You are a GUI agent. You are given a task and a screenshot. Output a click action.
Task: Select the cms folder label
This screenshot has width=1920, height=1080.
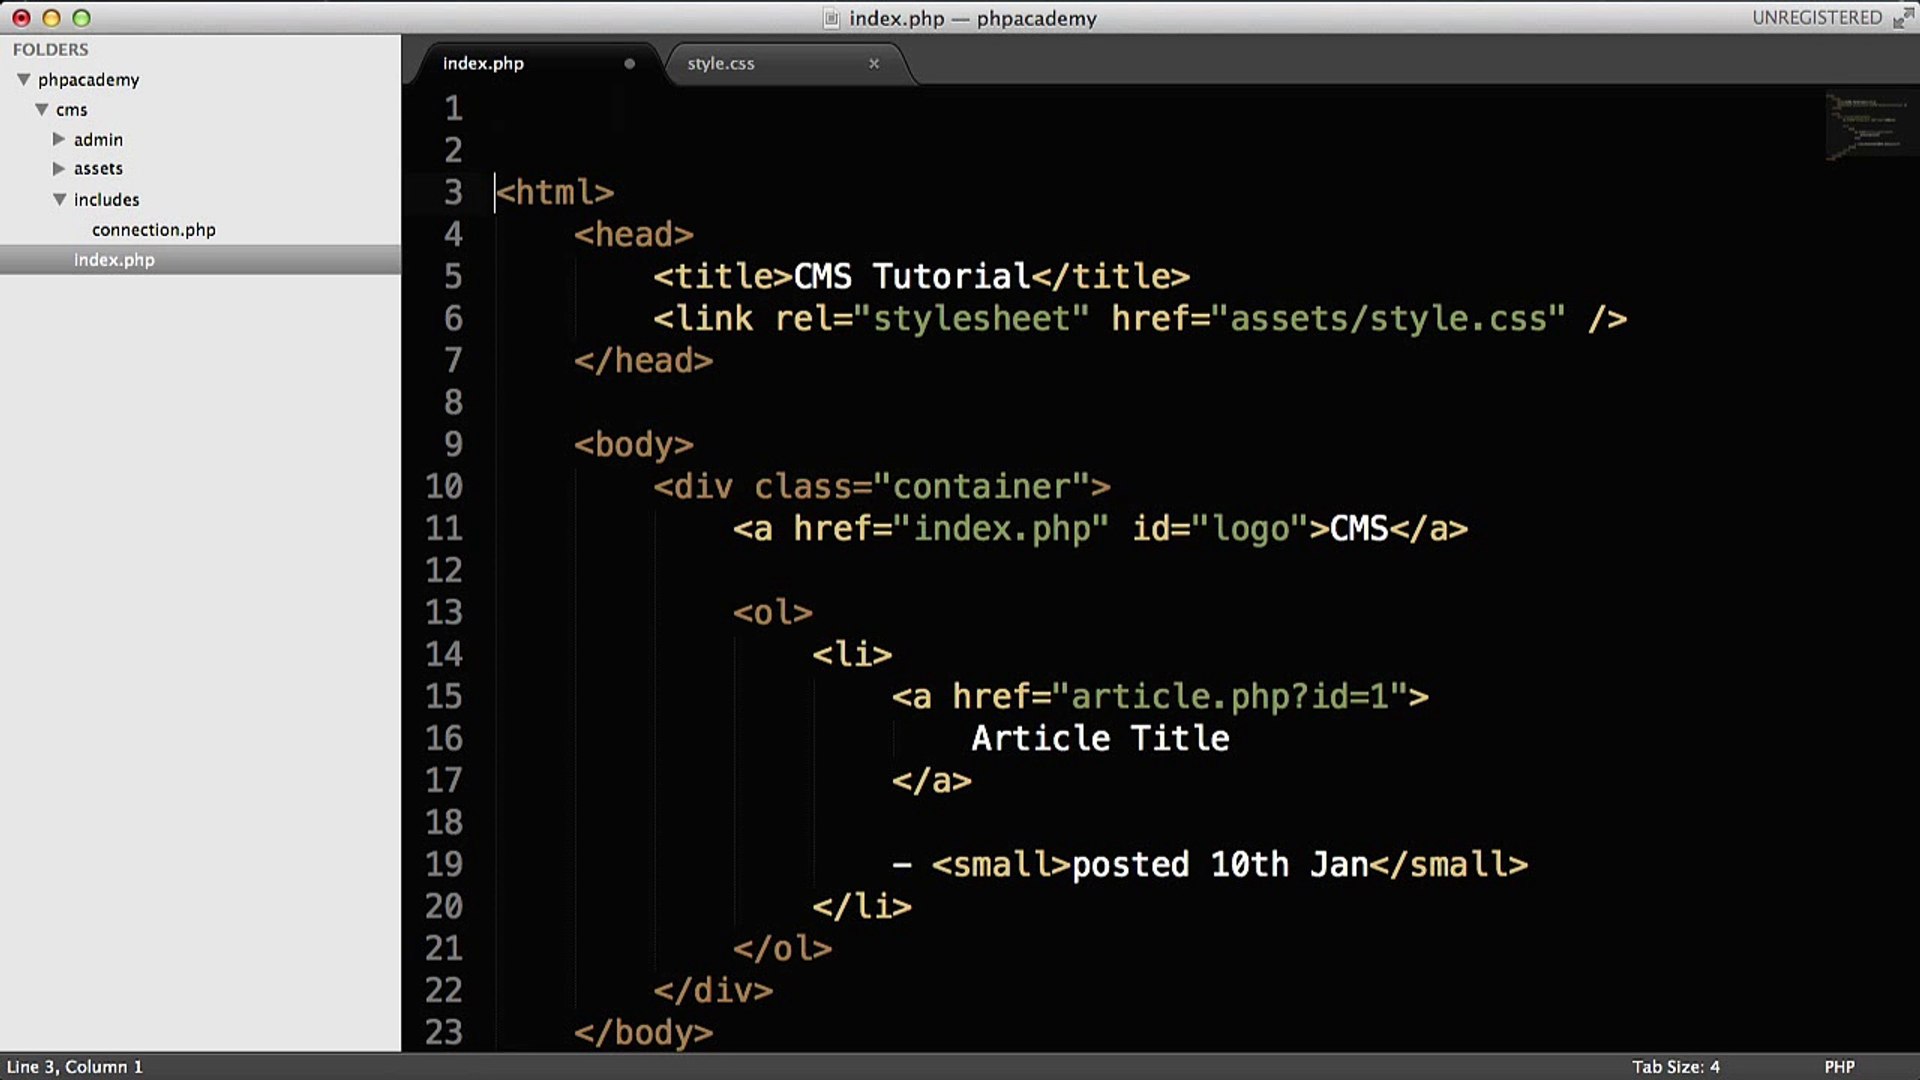point(71,109)
